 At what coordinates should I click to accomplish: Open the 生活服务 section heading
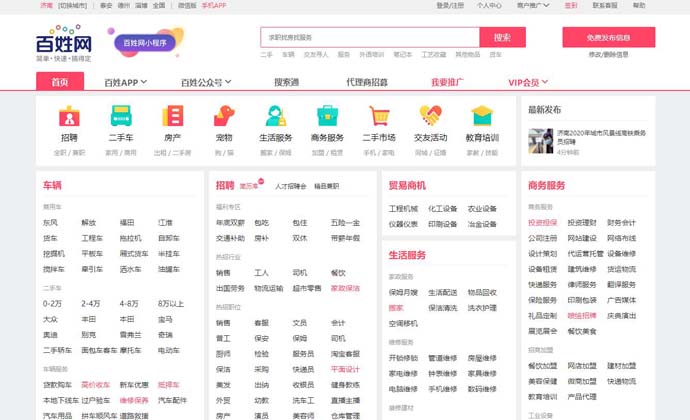tap(407, 255)
